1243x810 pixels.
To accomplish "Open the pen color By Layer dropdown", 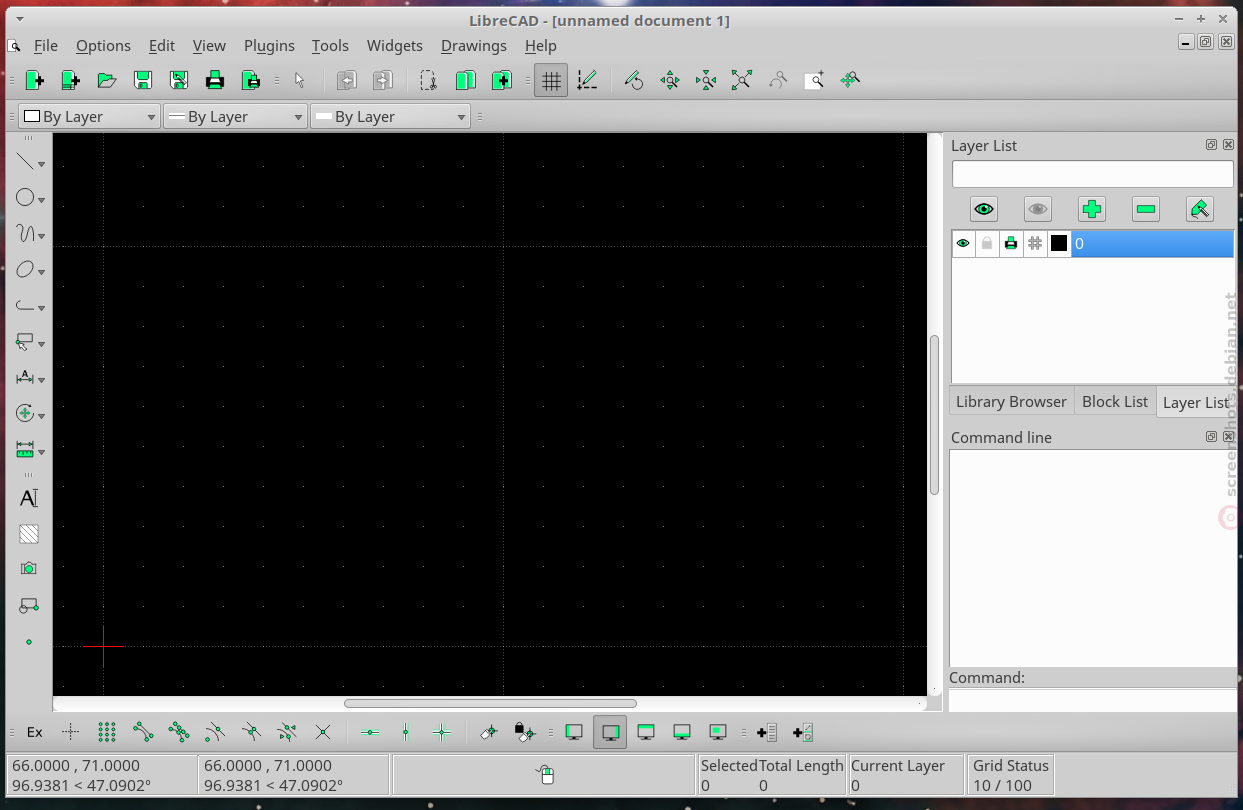I will 89,117.
